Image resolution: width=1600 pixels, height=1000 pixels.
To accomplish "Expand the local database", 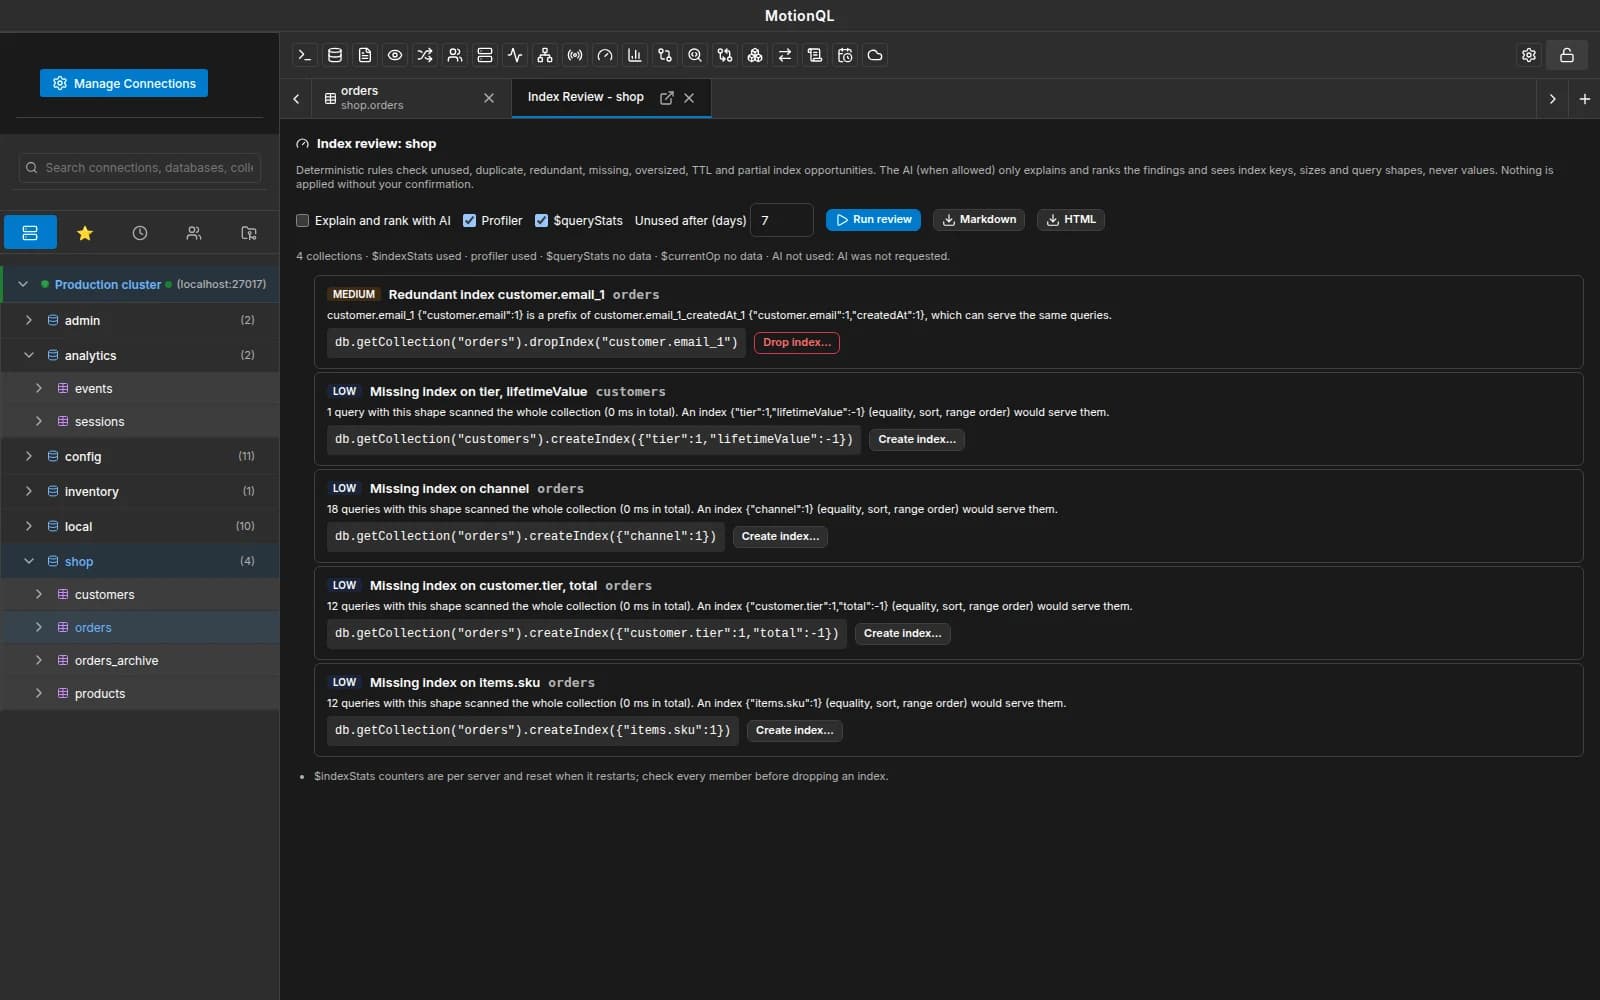I will (x=29, y=526).
